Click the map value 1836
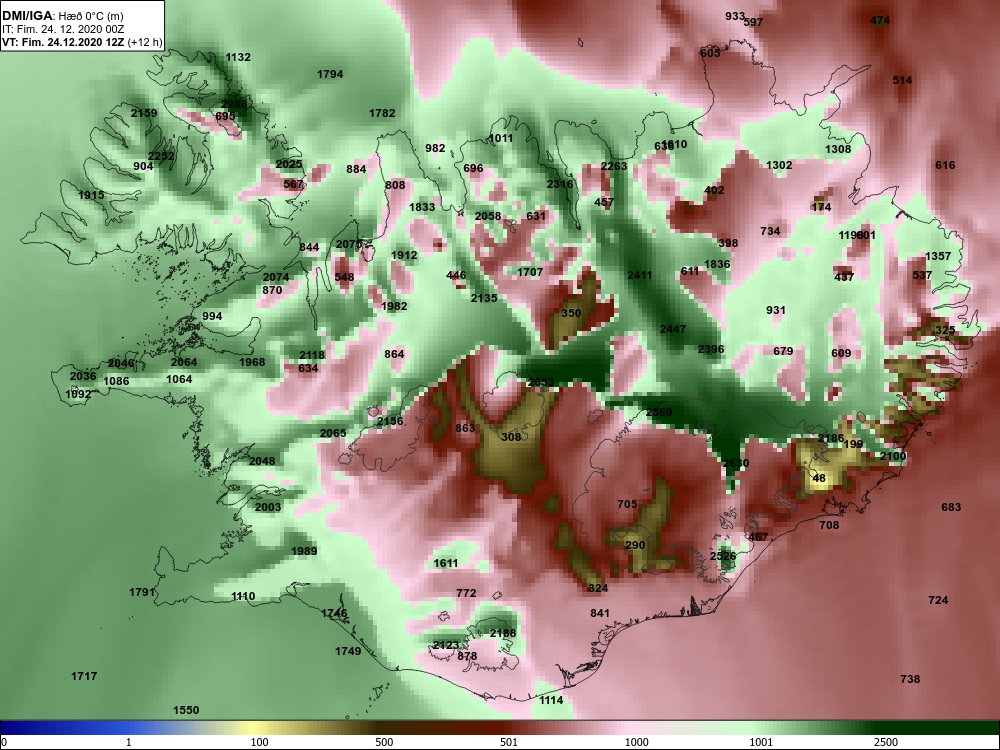Screen dimensions: 1000x750 (x=717, y=264)
